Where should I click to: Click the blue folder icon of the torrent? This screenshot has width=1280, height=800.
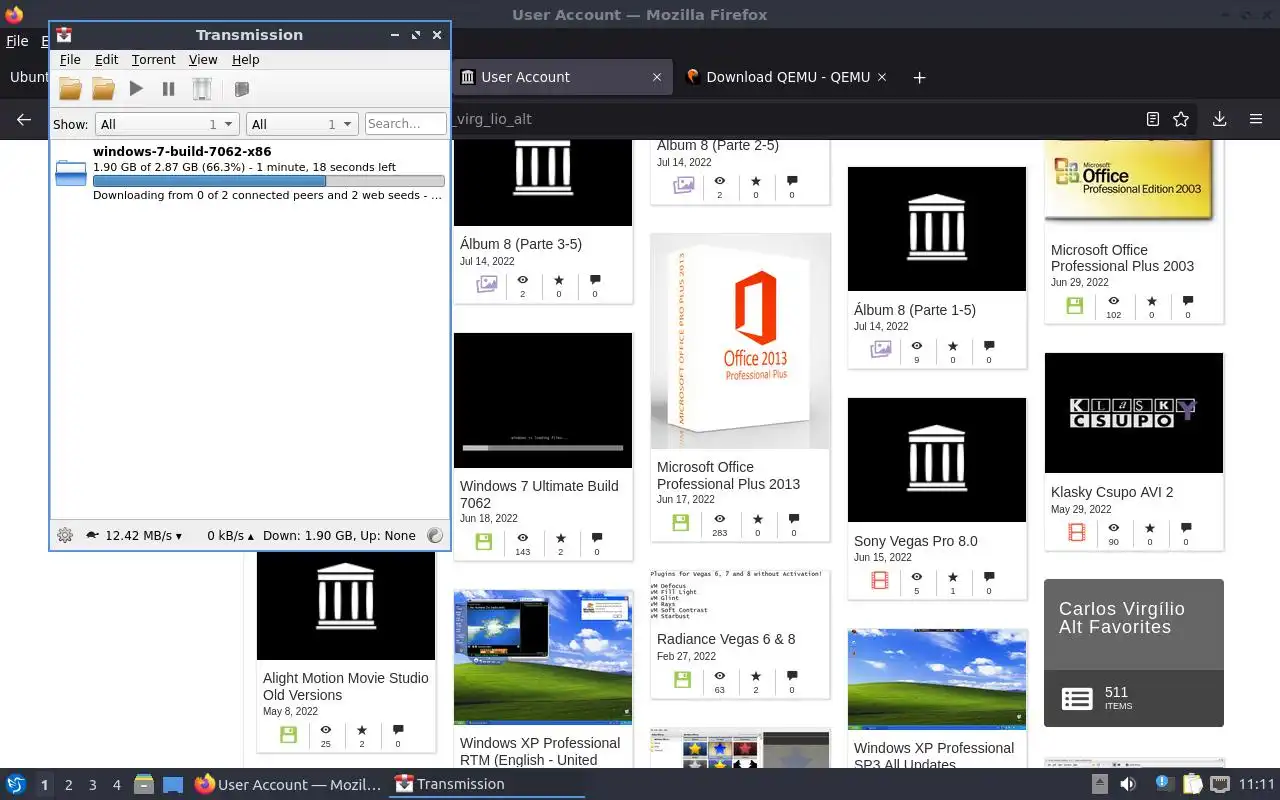[71, 173]
